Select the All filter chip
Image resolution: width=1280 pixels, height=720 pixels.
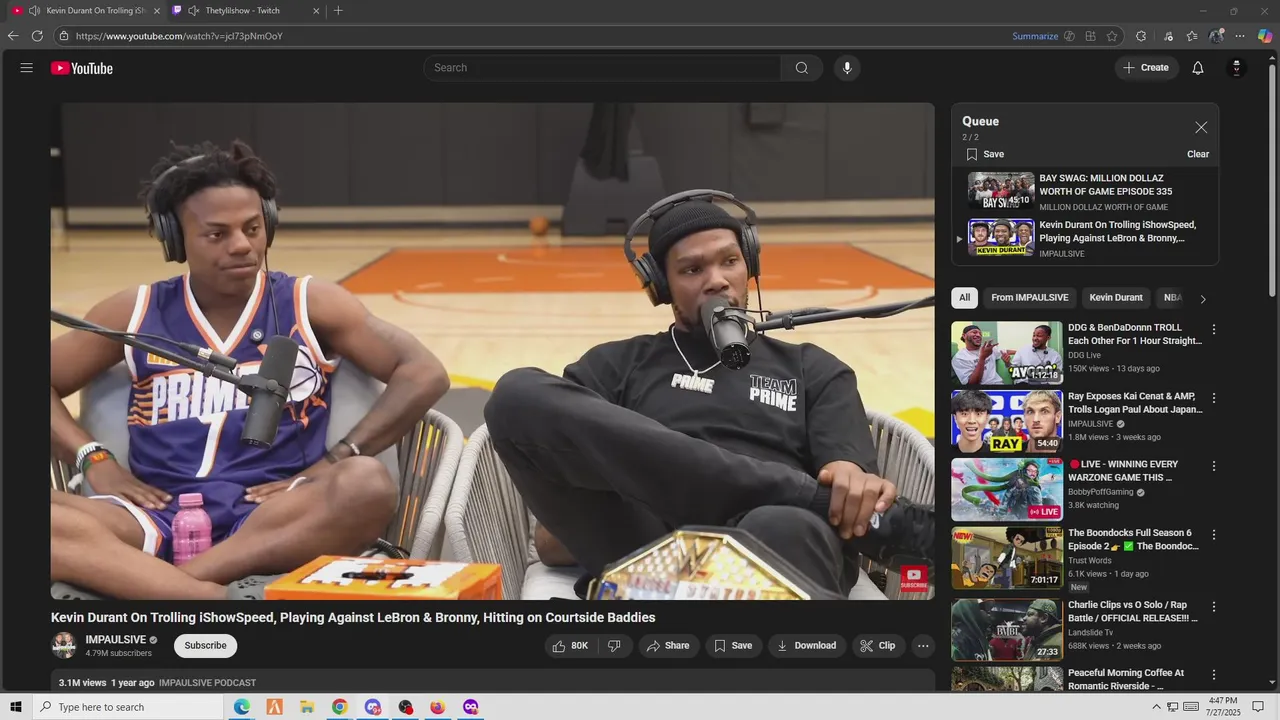[964, 298]
